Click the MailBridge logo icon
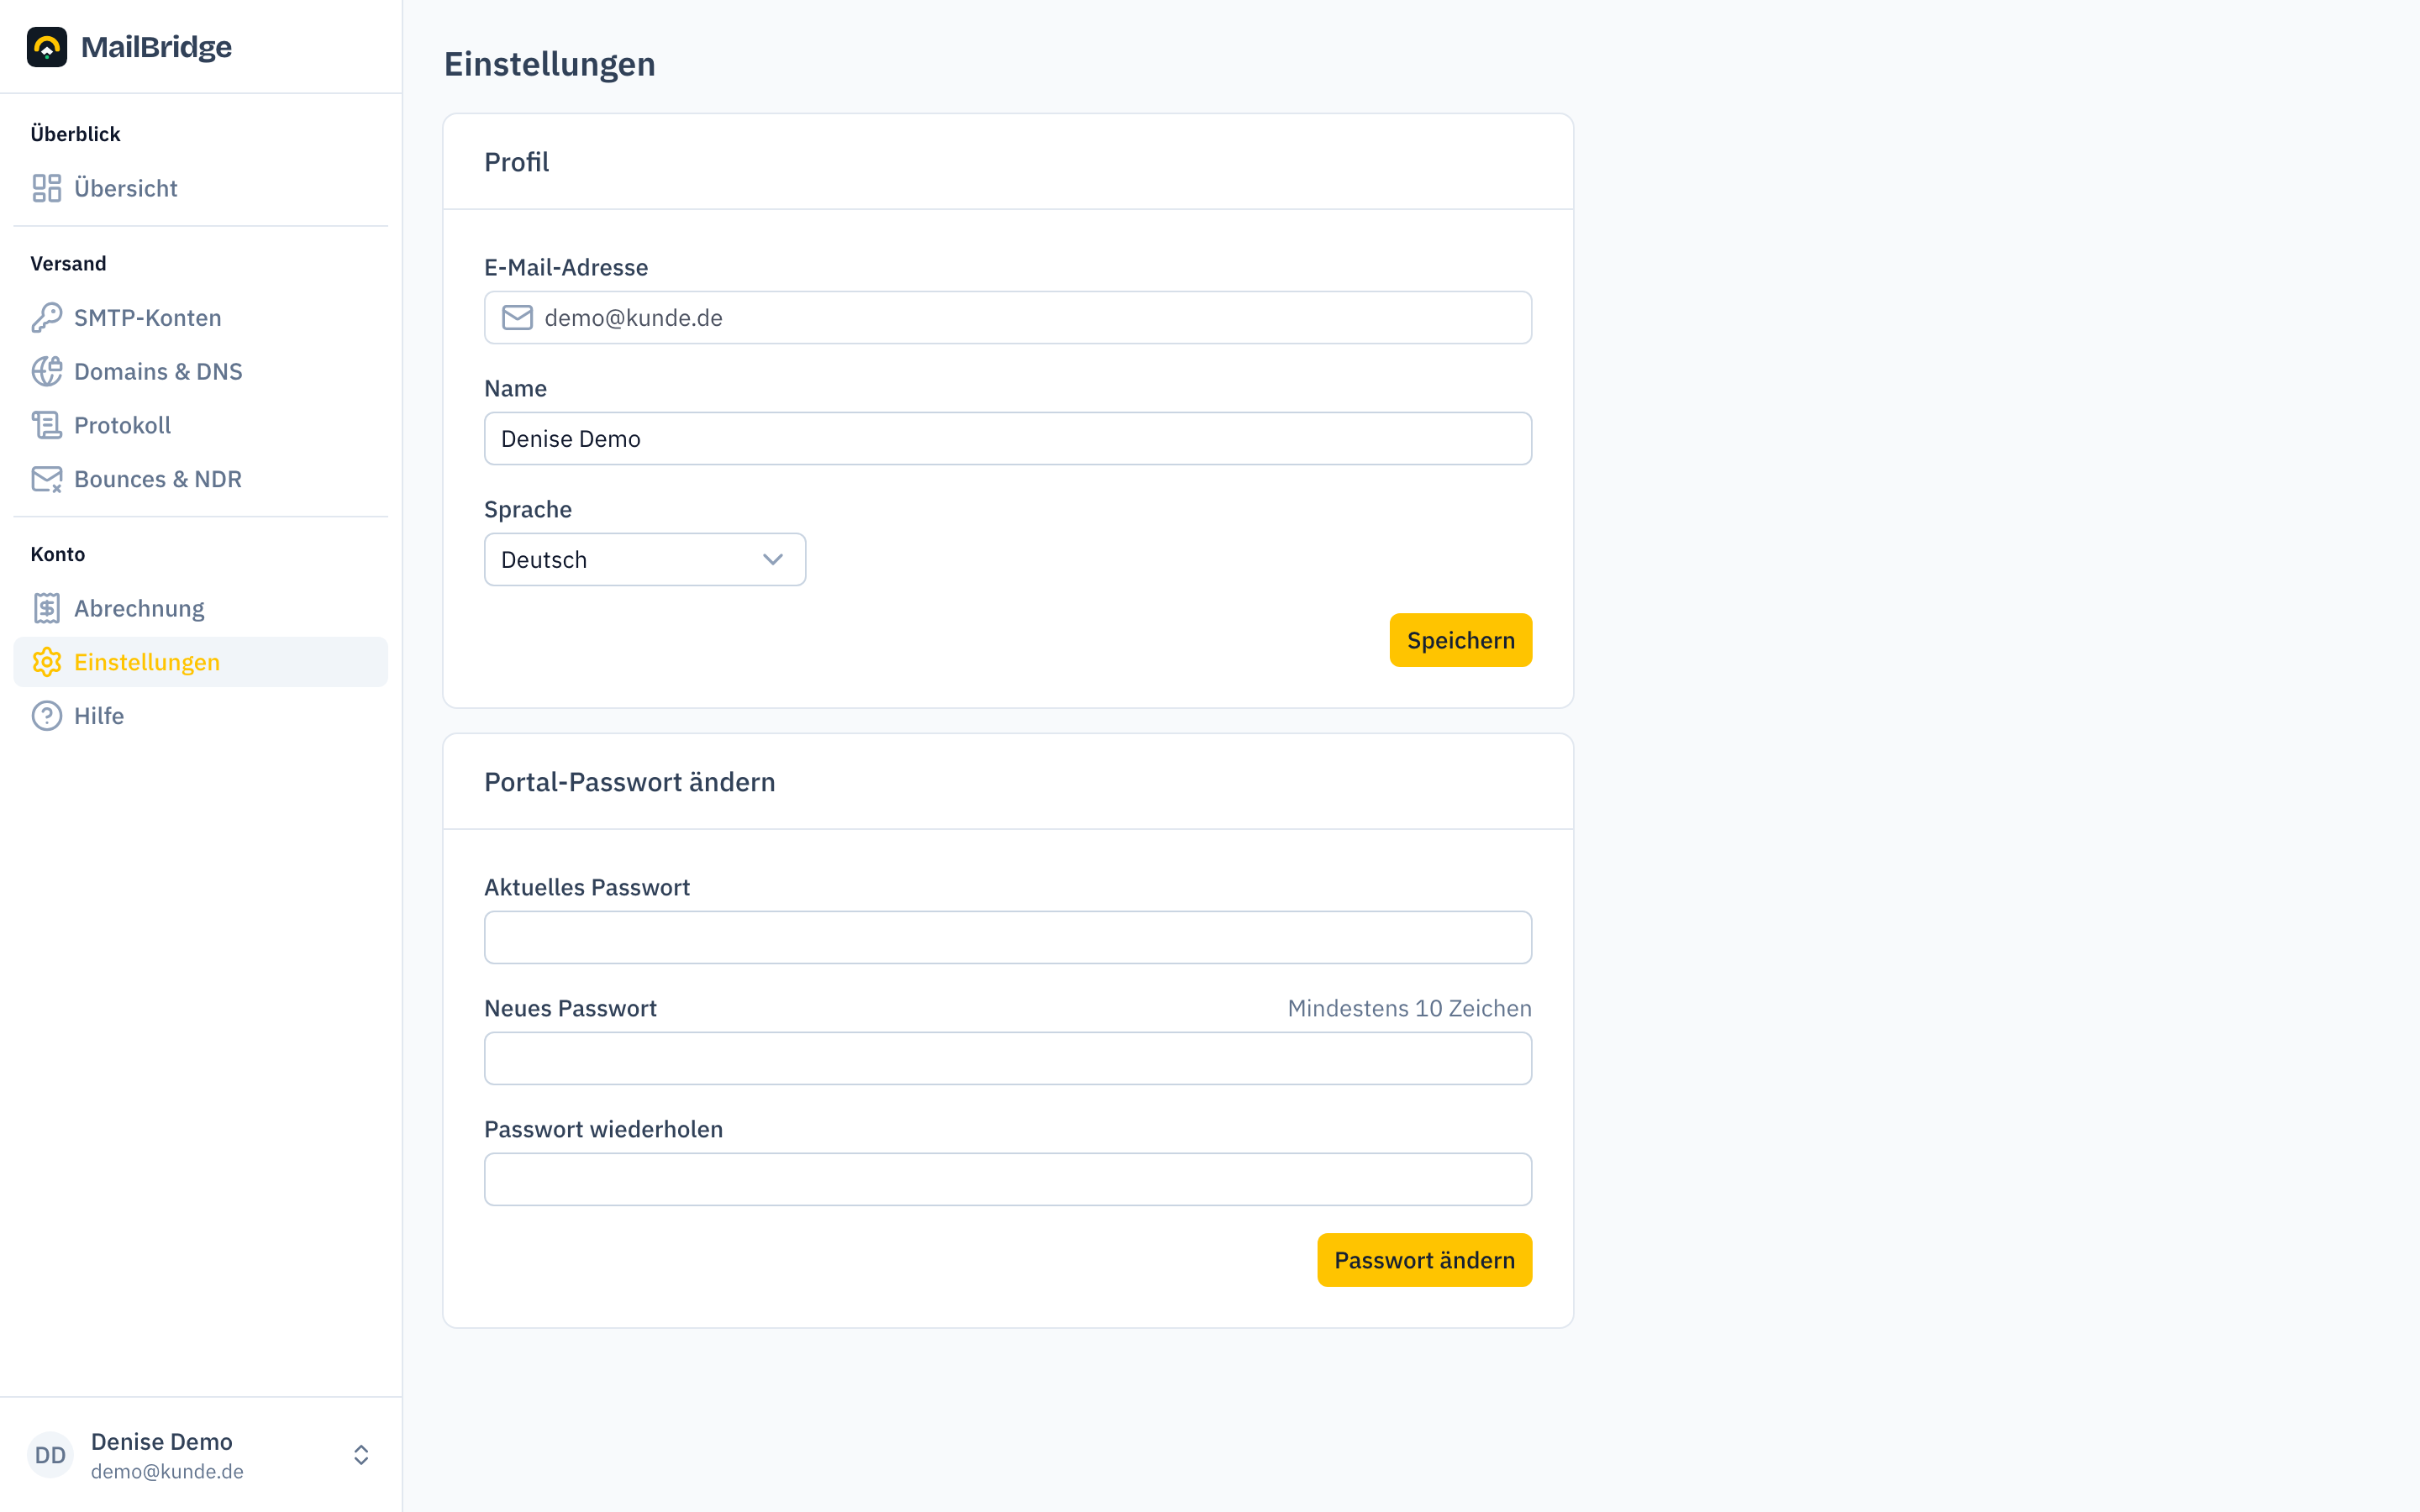 click(x=47, y=47)
